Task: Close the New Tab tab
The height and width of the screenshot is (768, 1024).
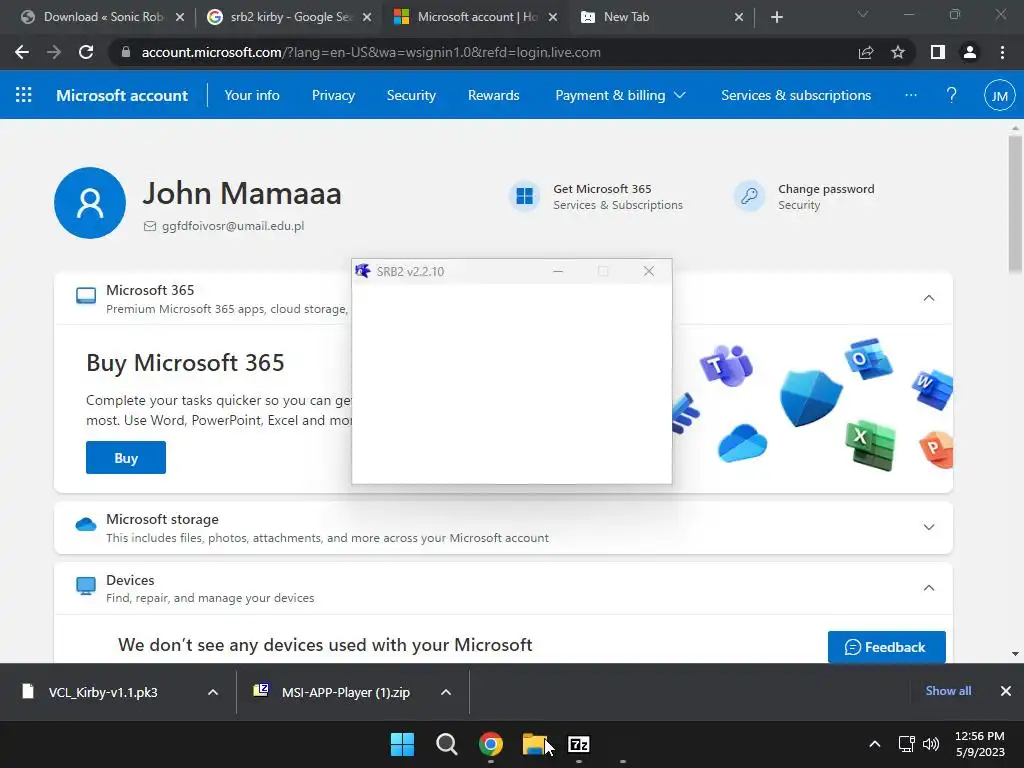Action: (x=739, y=17)
